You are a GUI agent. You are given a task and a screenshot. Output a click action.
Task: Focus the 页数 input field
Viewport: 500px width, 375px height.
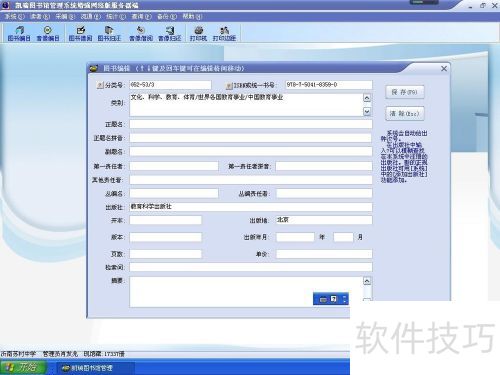coord(166,254)
